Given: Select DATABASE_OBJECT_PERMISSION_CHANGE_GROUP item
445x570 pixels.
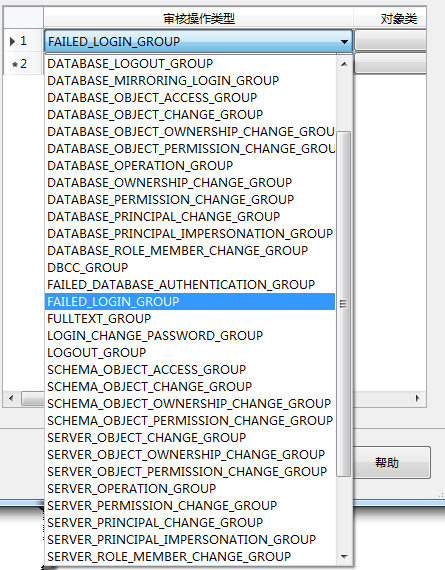Looking at the screenshot, I should (x=190, y=149).
